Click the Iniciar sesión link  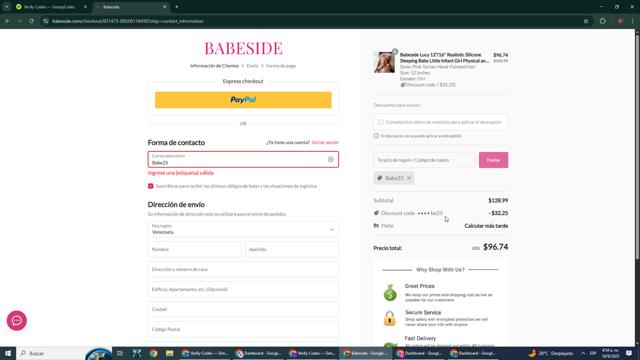coord(325,142)
